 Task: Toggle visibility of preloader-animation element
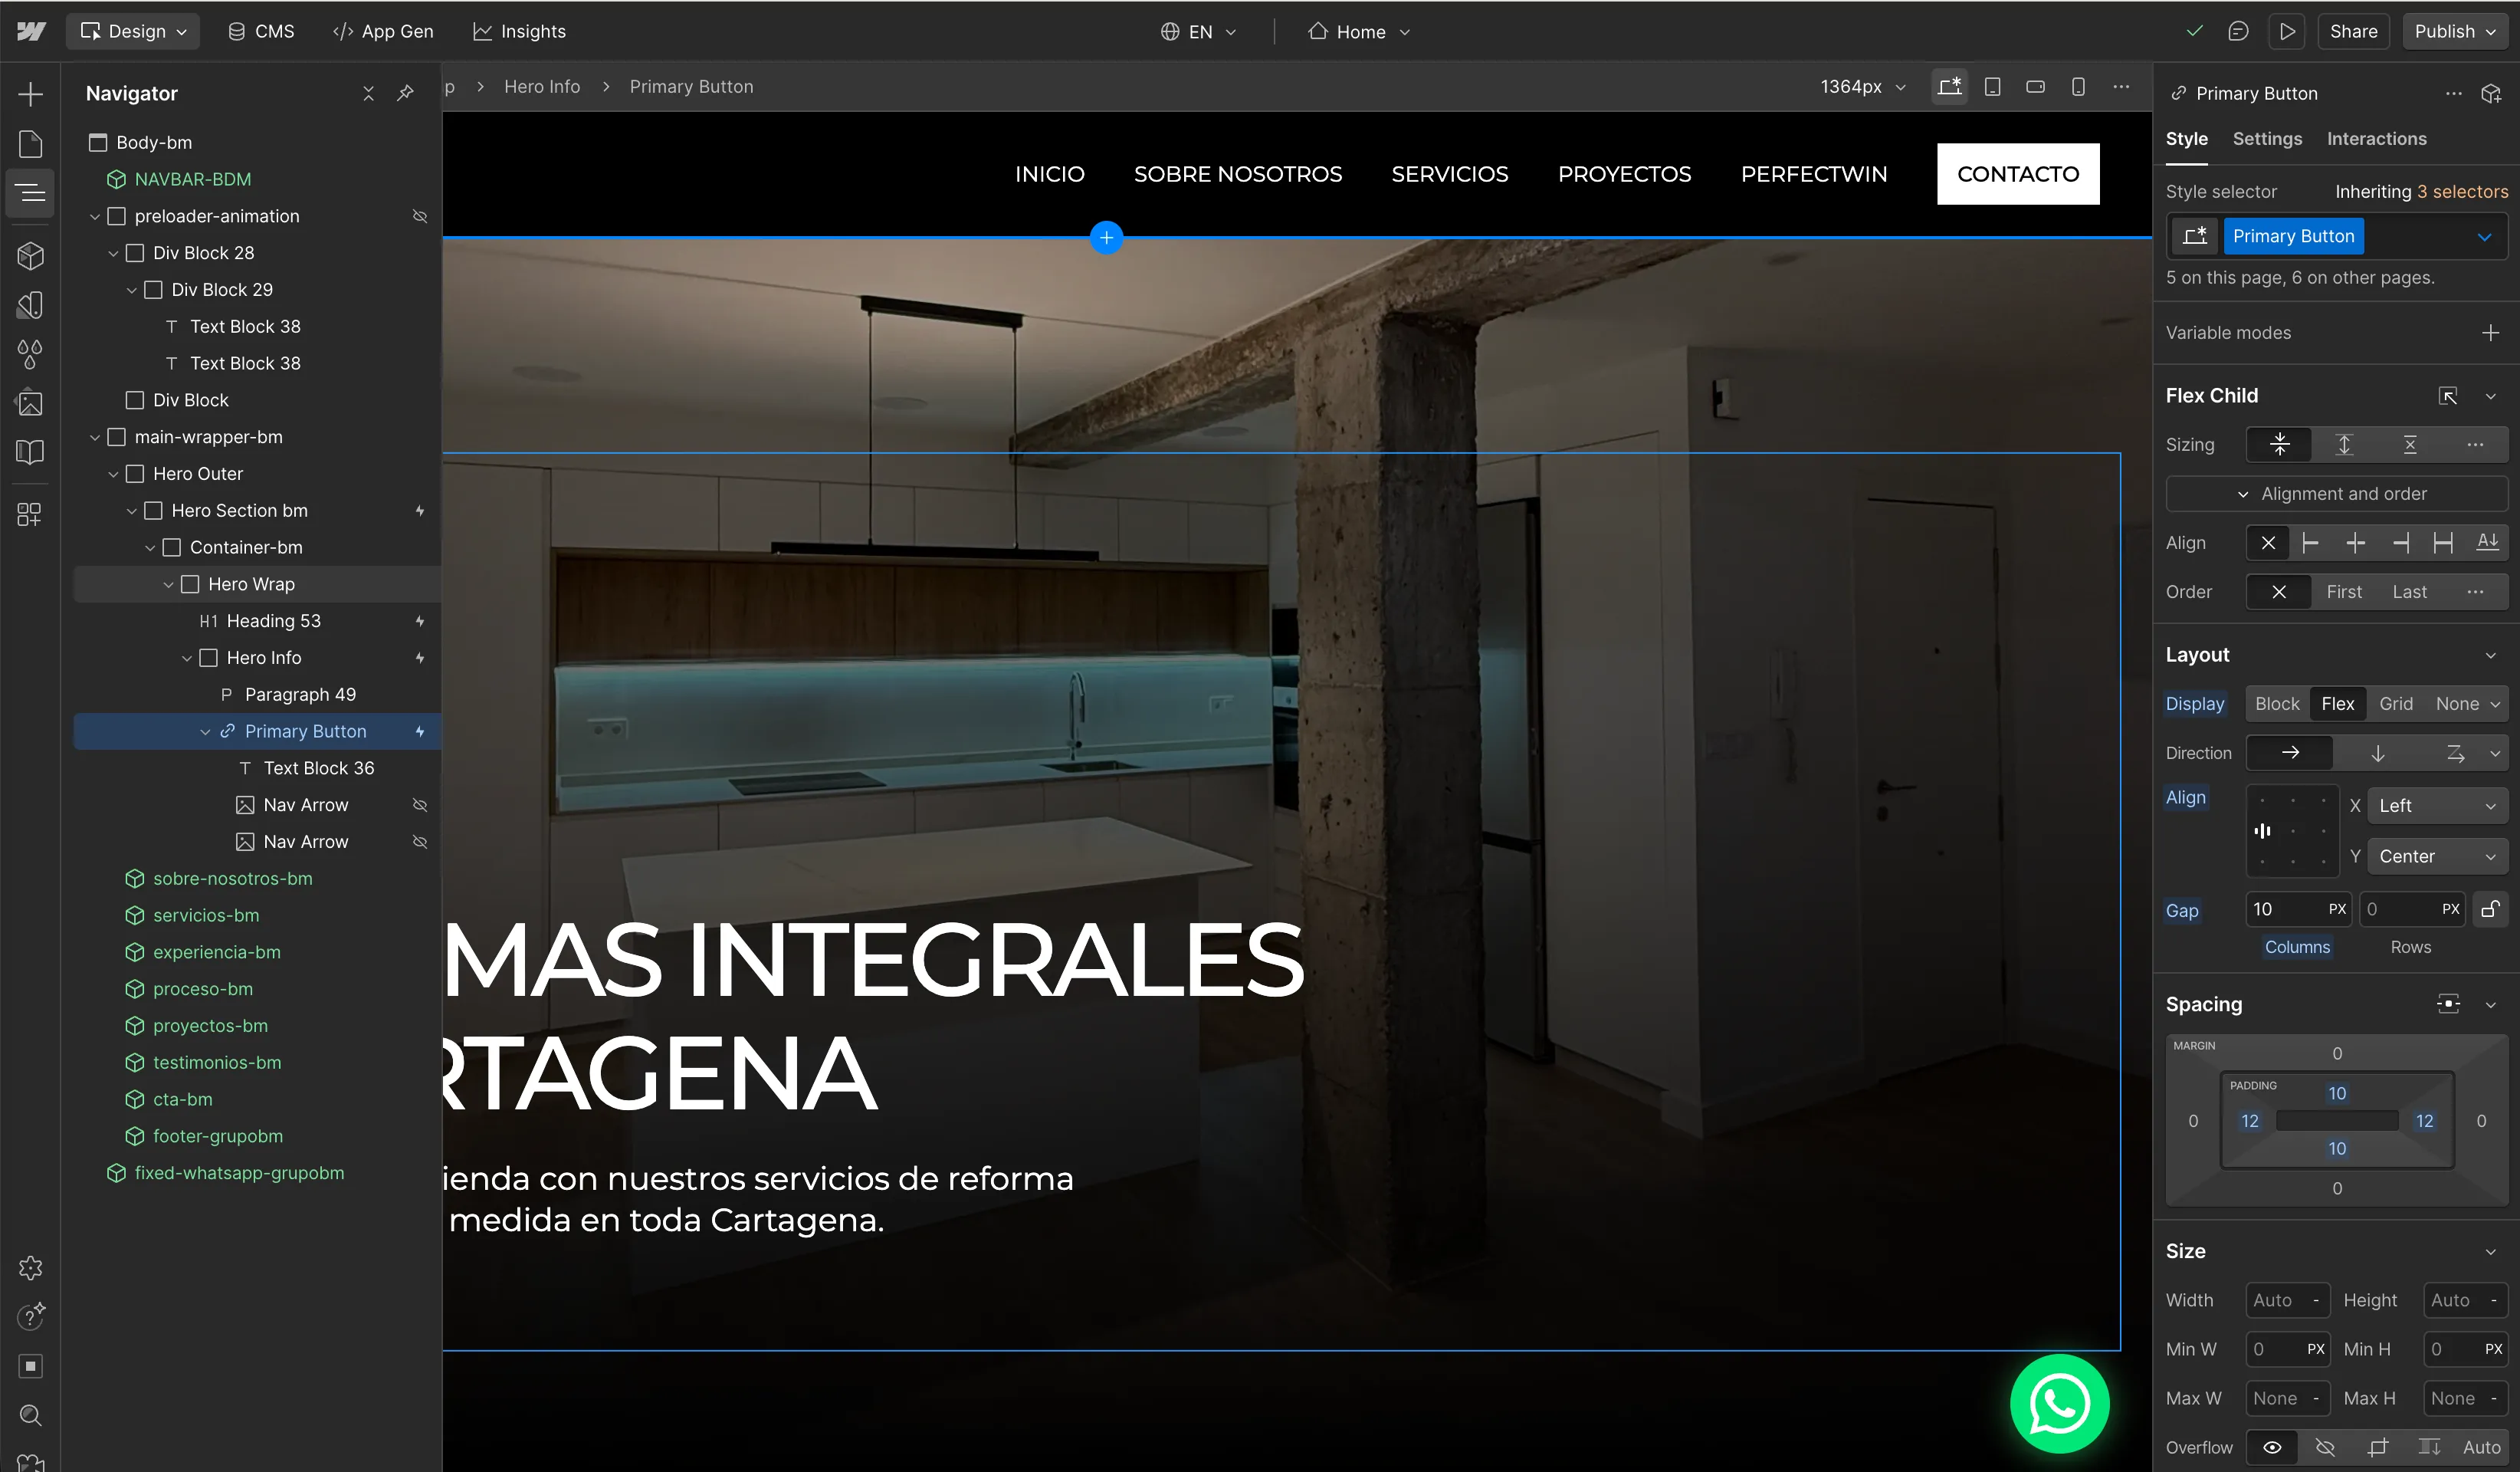click(420, 216)
